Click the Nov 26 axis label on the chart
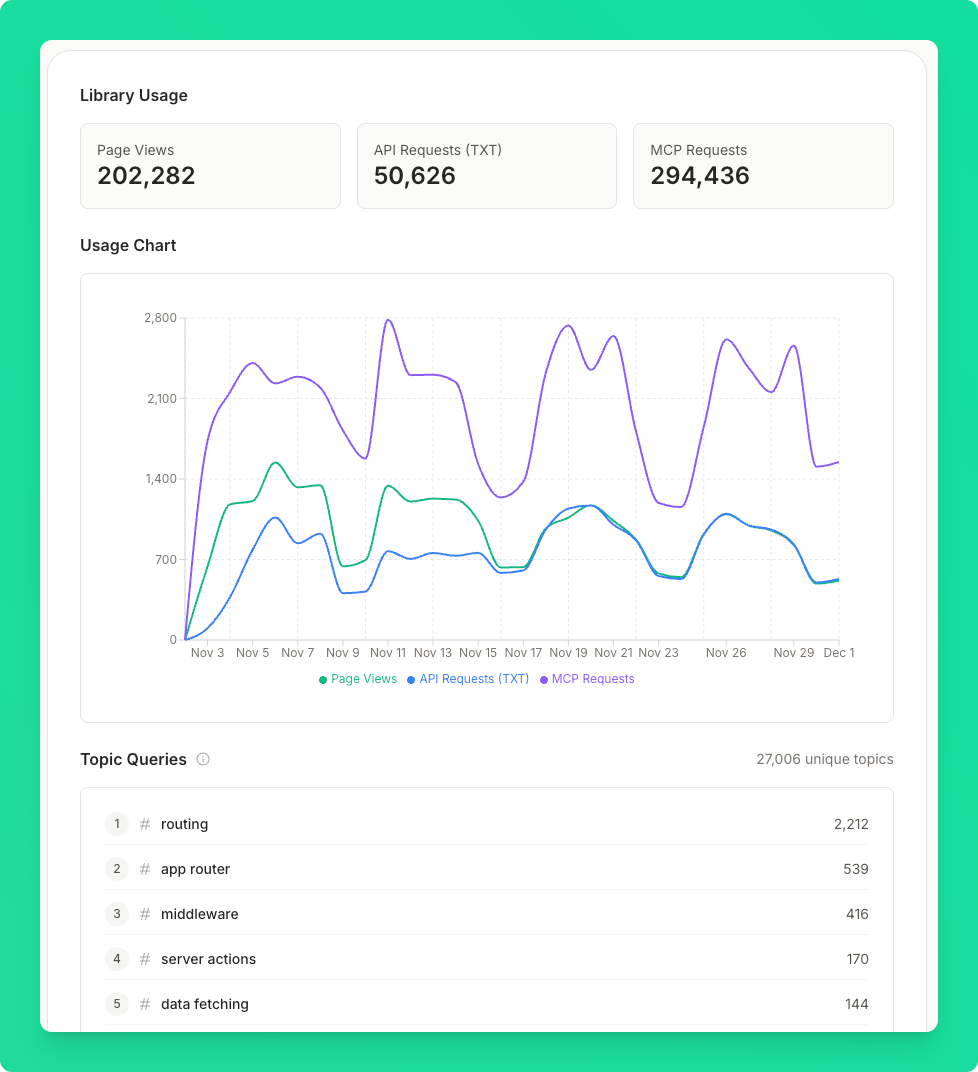The height and width of the screenshot is (1072, 978). [726, 653]
